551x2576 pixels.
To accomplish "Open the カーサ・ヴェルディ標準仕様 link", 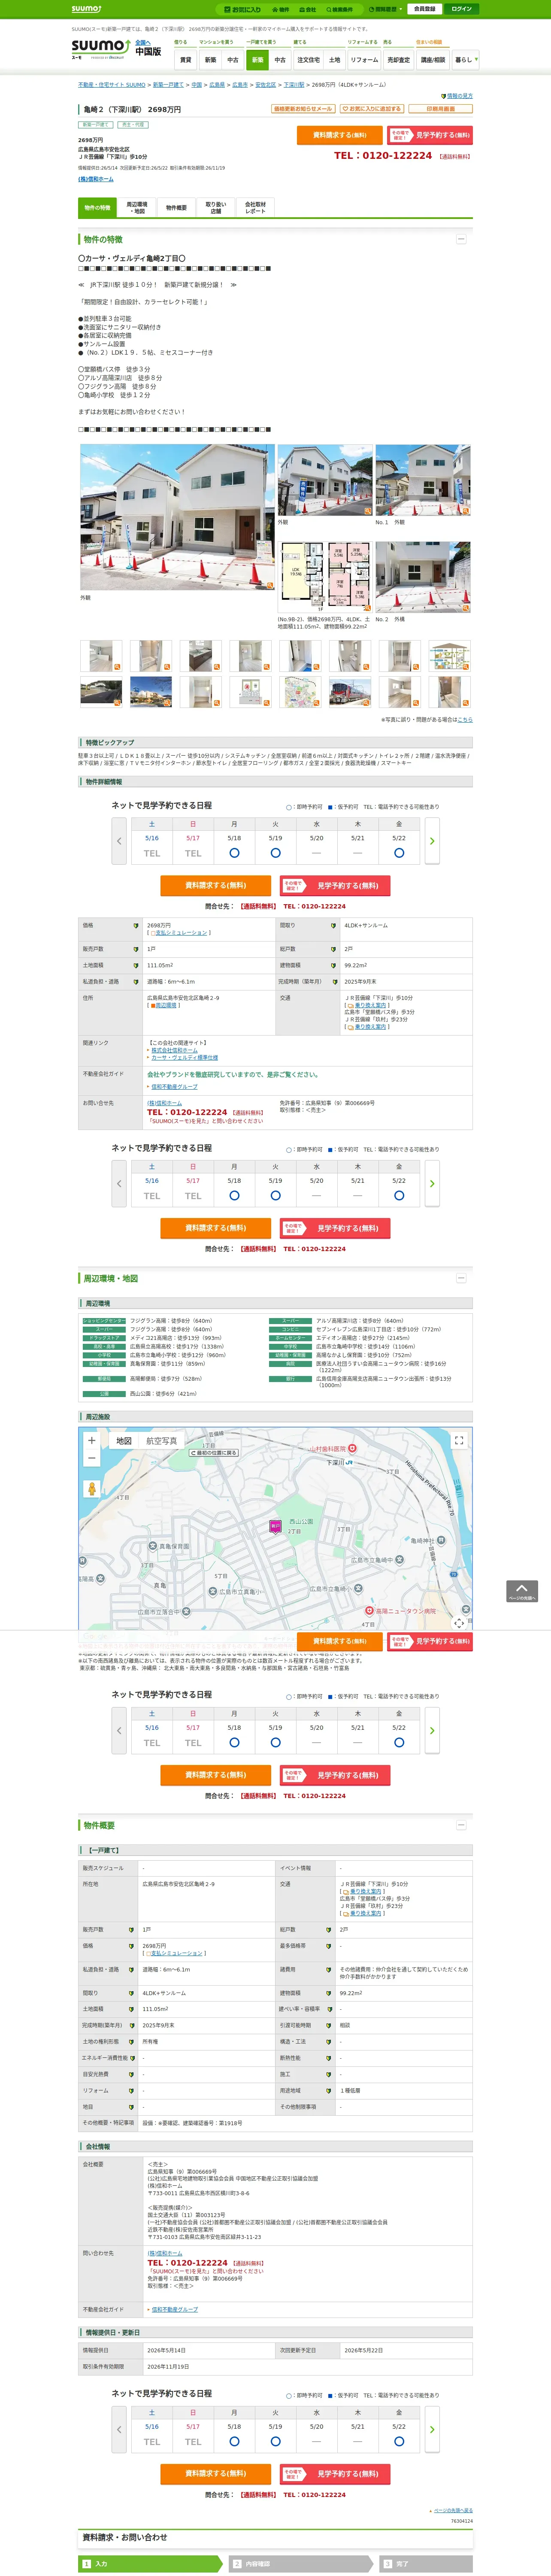I will click(184, 1057).
